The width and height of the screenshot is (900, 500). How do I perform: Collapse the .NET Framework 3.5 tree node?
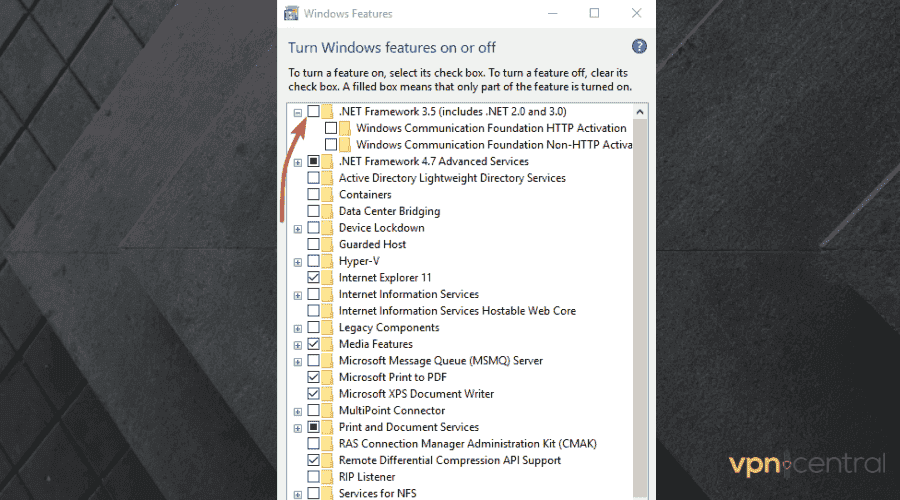click(297, 113)
